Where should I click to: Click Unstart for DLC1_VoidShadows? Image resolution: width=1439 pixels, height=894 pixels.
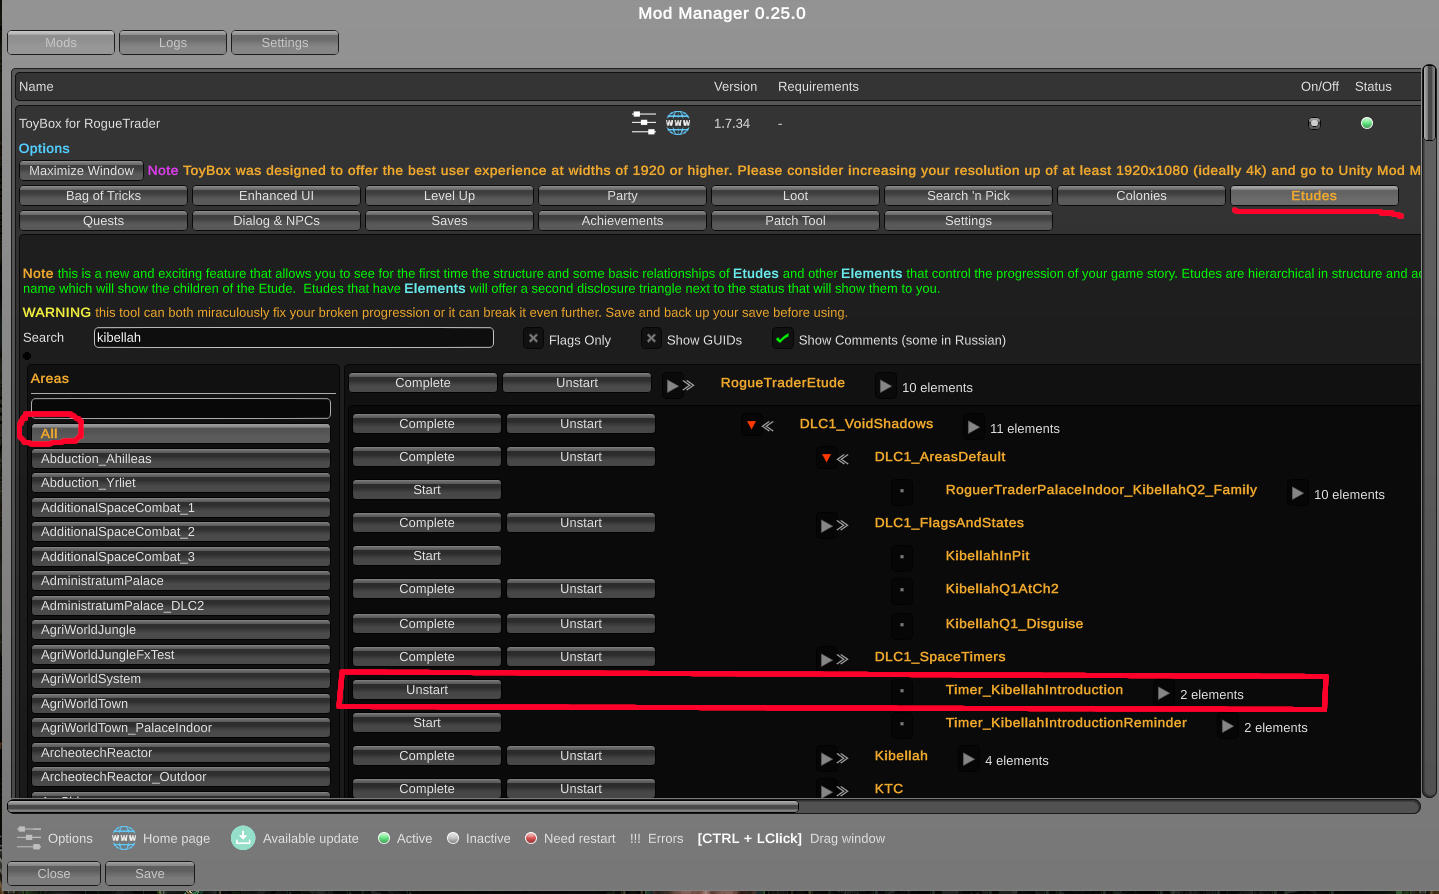click(x=581, y=424)
